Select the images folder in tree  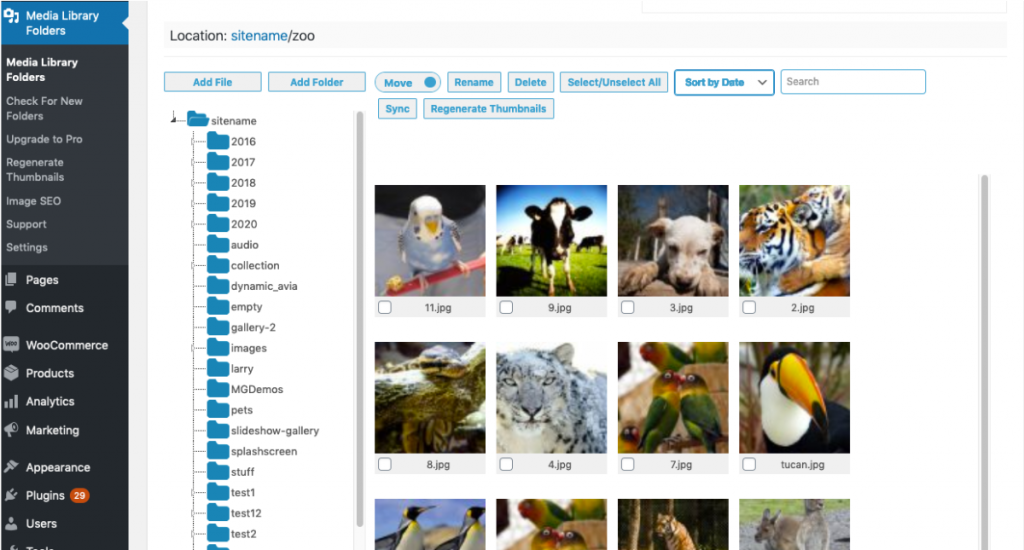[x=249, y=348]
